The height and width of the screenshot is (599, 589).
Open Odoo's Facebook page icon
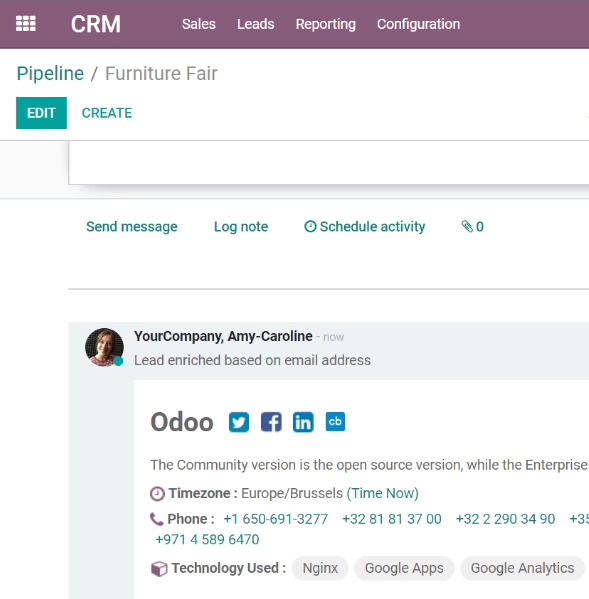click(271, 422)
